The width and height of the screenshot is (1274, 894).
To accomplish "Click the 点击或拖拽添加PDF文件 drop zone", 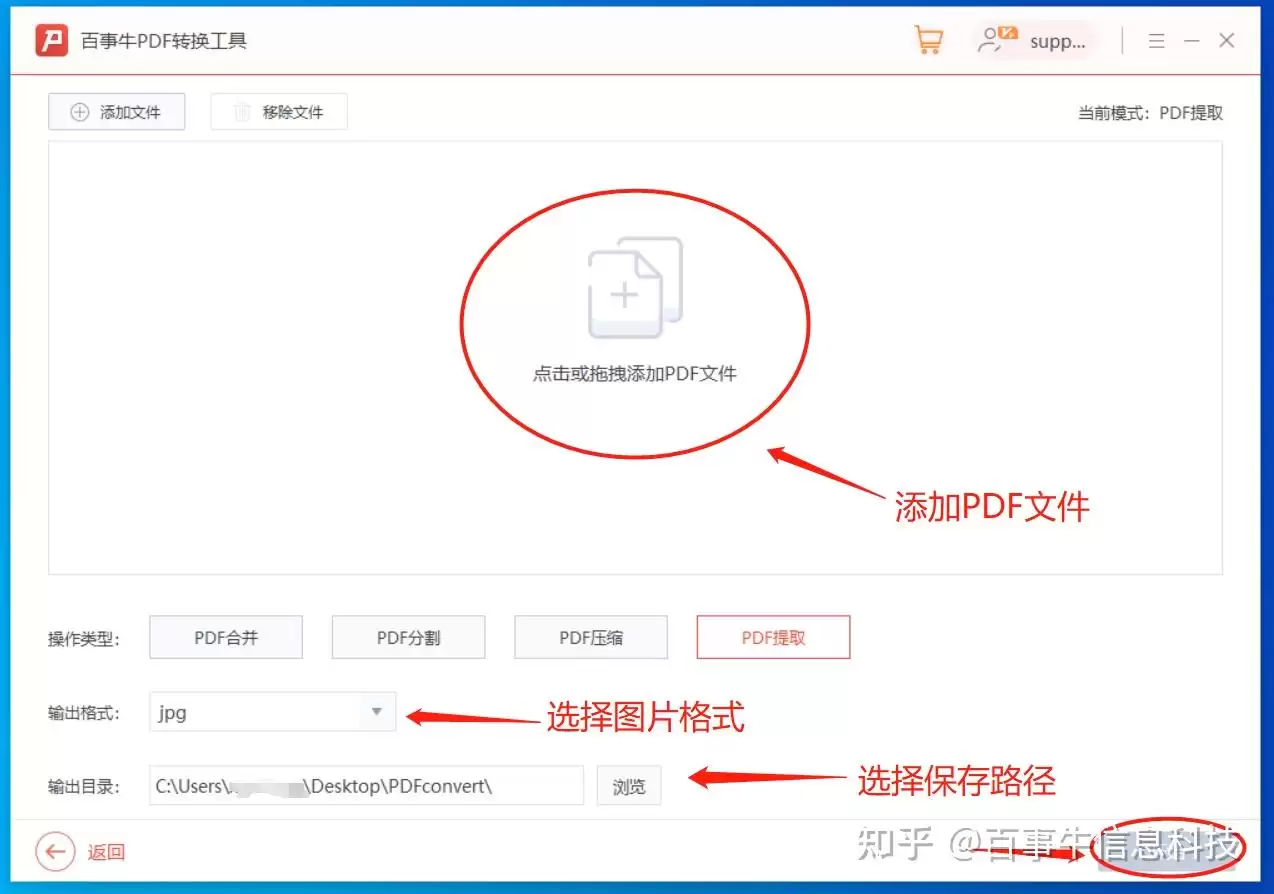I will click(x=636, y=372).
